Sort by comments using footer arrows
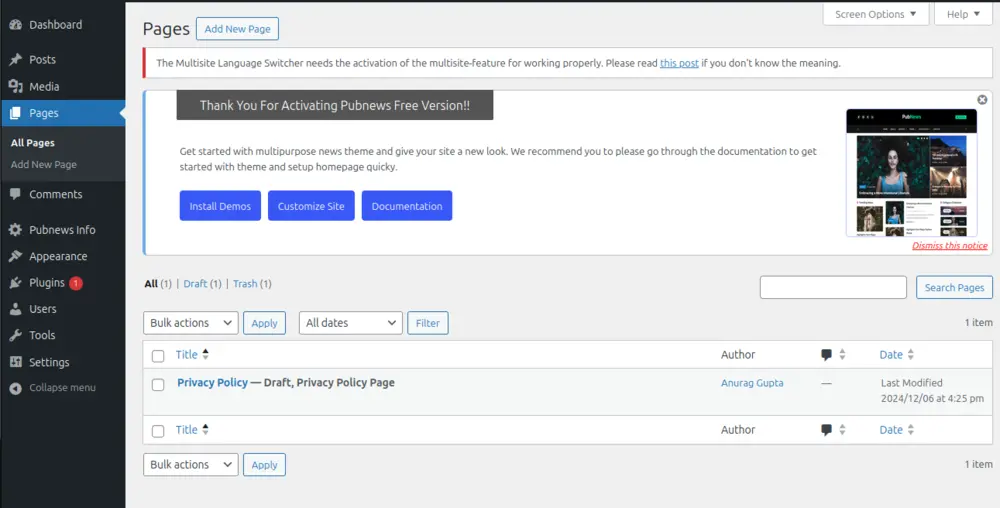This screenshot has width=1000, height=508. click(842, 430)
